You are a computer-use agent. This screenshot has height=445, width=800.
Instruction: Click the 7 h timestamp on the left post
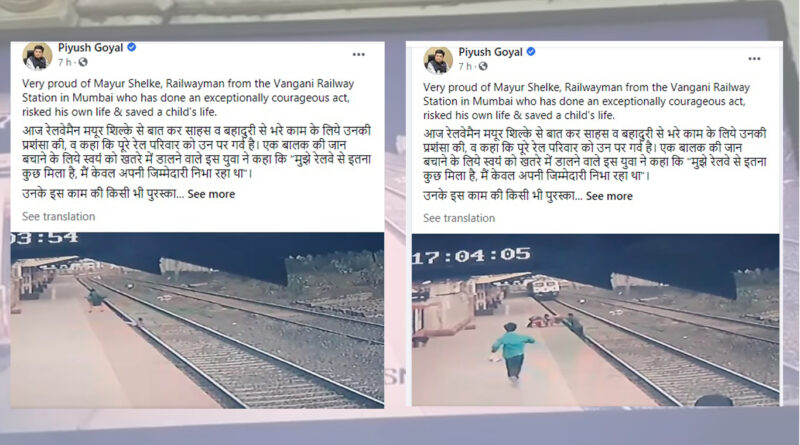(x=64, y=62)
